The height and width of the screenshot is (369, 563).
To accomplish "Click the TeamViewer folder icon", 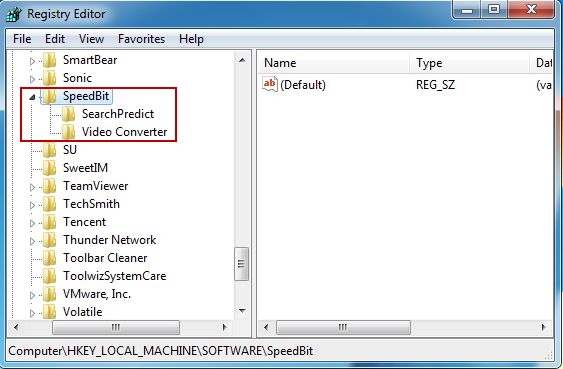I will click(49, 186).
